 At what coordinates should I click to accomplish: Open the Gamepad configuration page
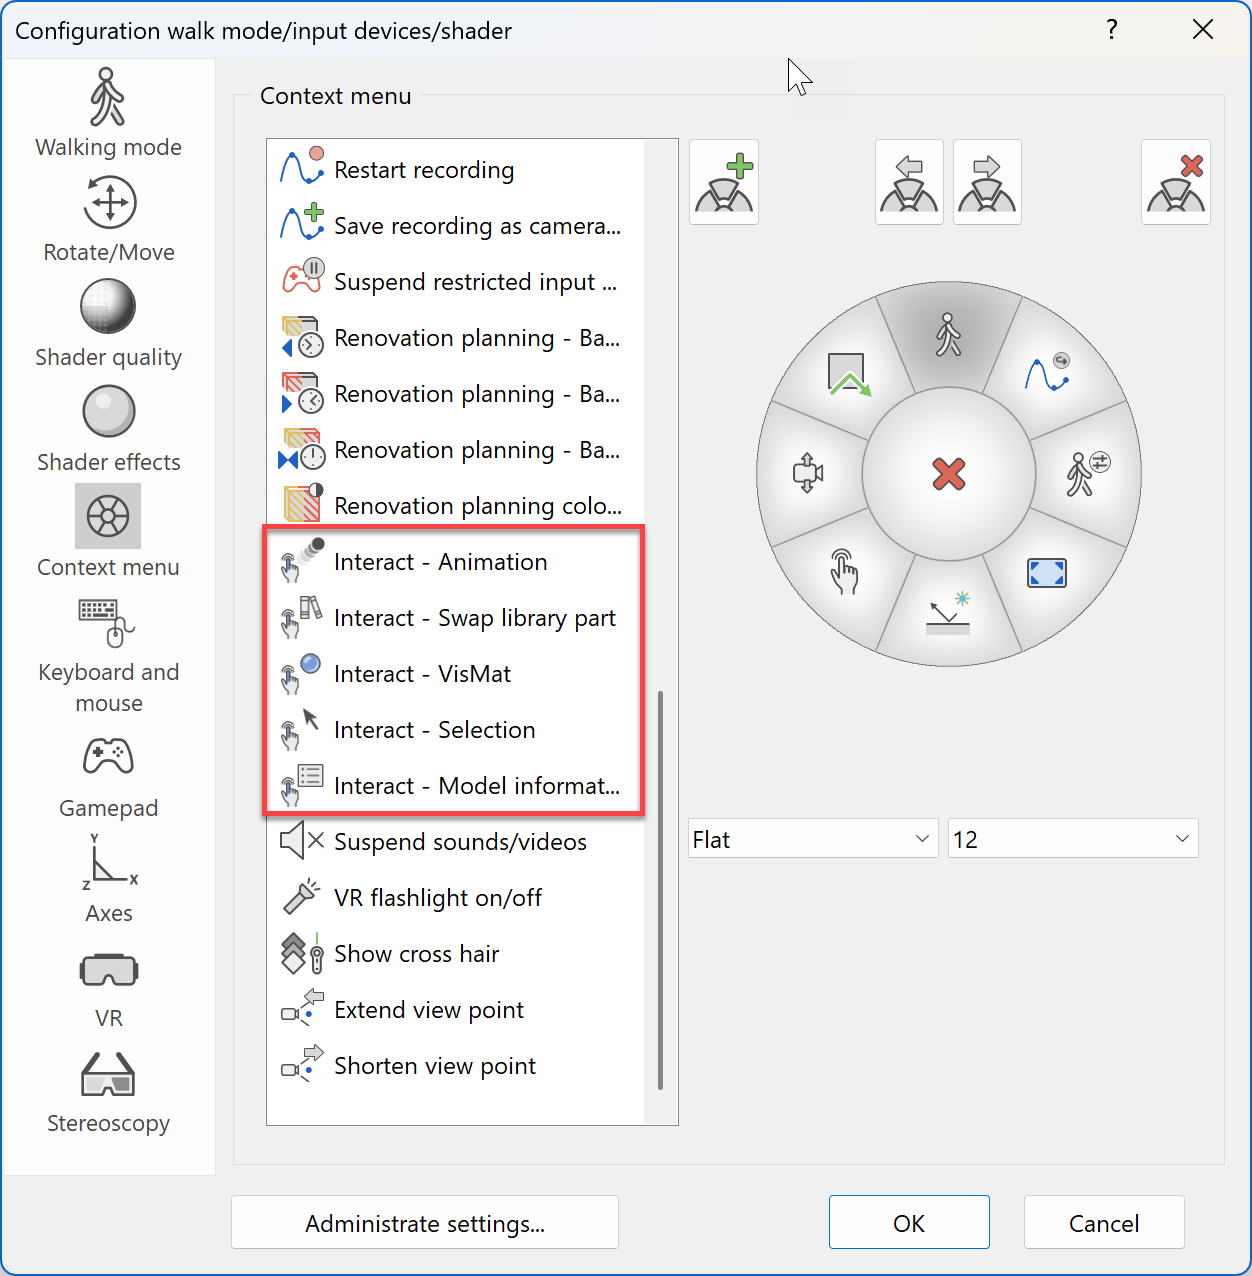coord(108,776)
